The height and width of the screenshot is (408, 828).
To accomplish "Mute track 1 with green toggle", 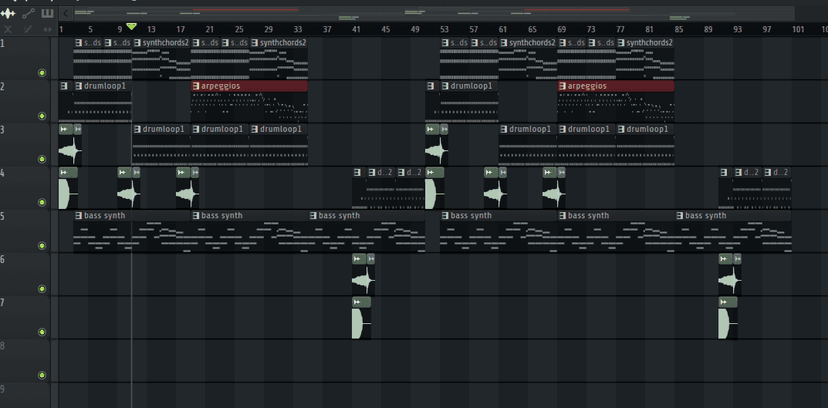I will (42, 73).
